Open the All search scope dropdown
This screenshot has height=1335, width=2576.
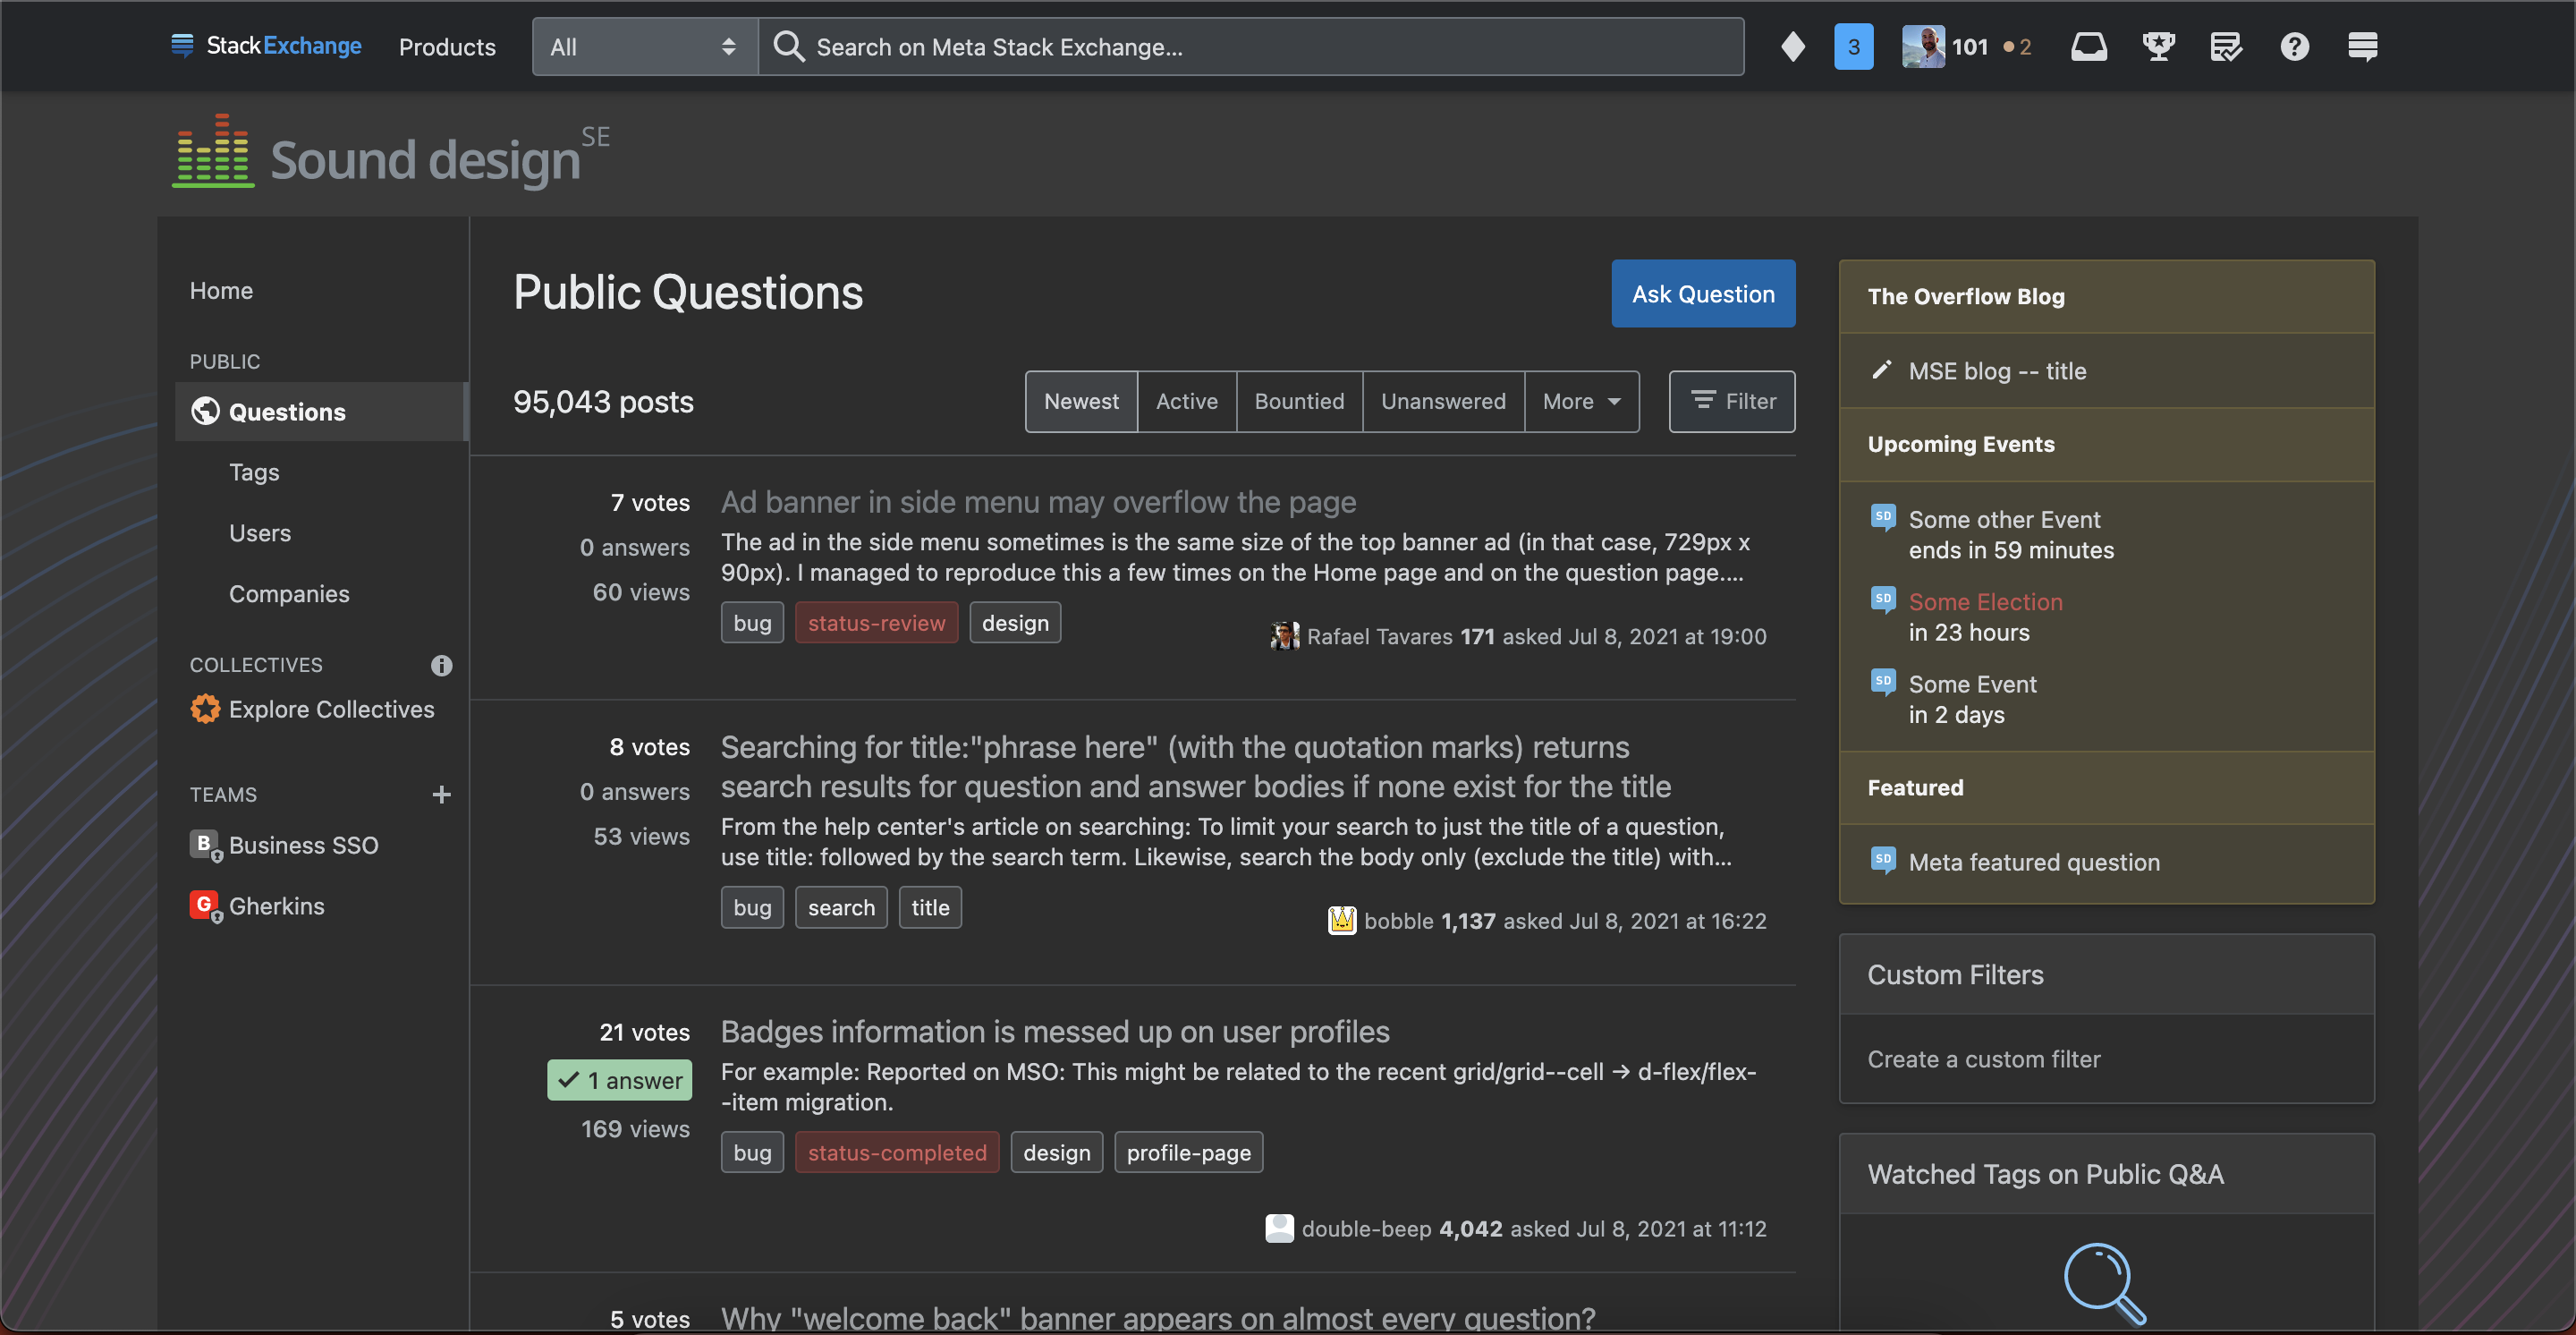pos(644,46)
